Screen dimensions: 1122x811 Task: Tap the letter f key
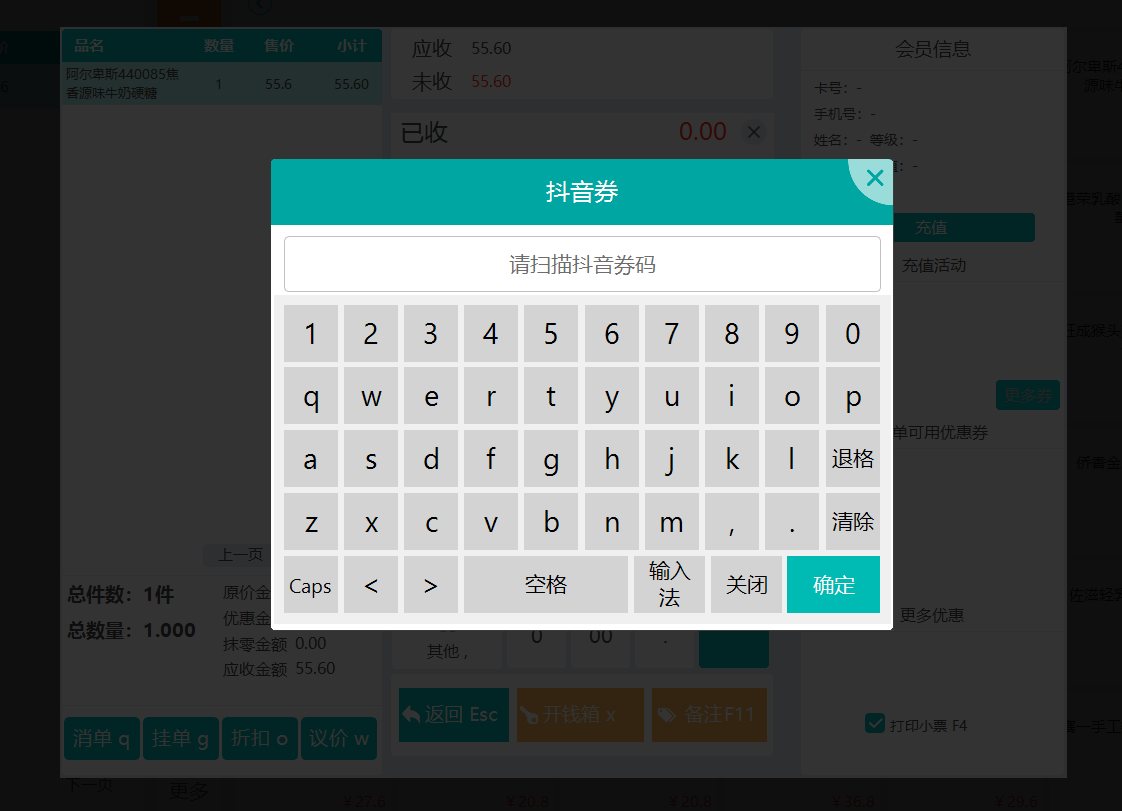491,459
